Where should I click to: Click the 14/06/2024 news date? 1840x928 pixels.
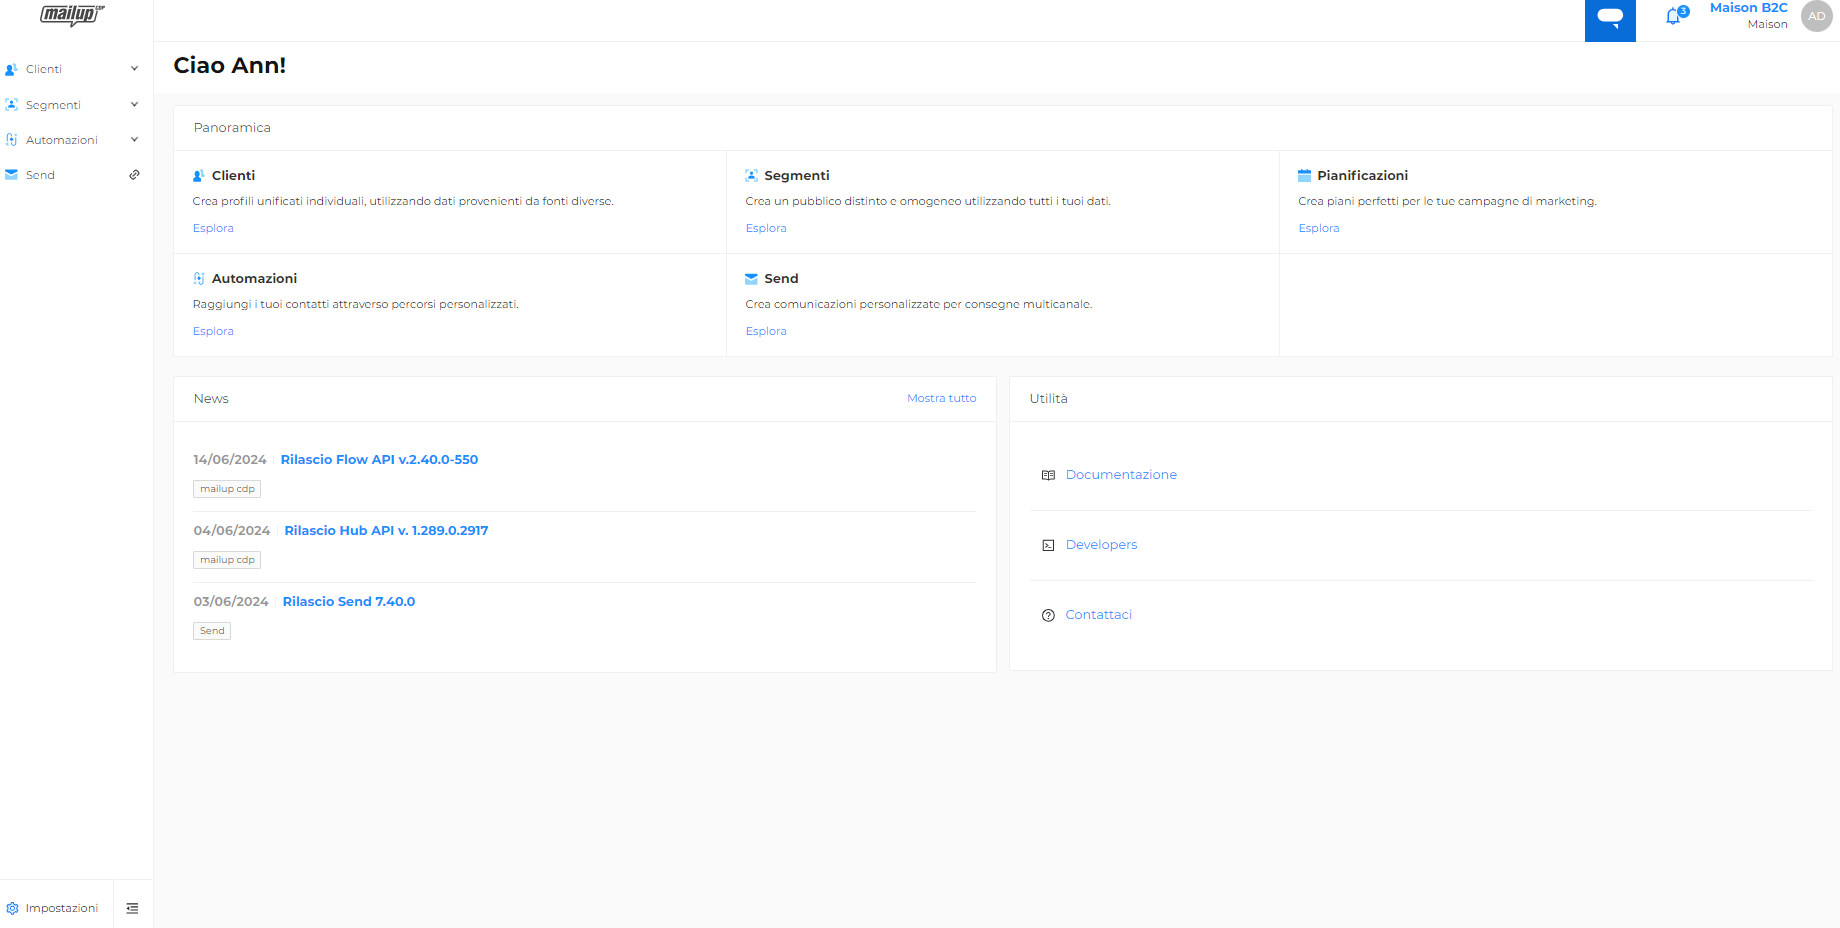point(230,460)
